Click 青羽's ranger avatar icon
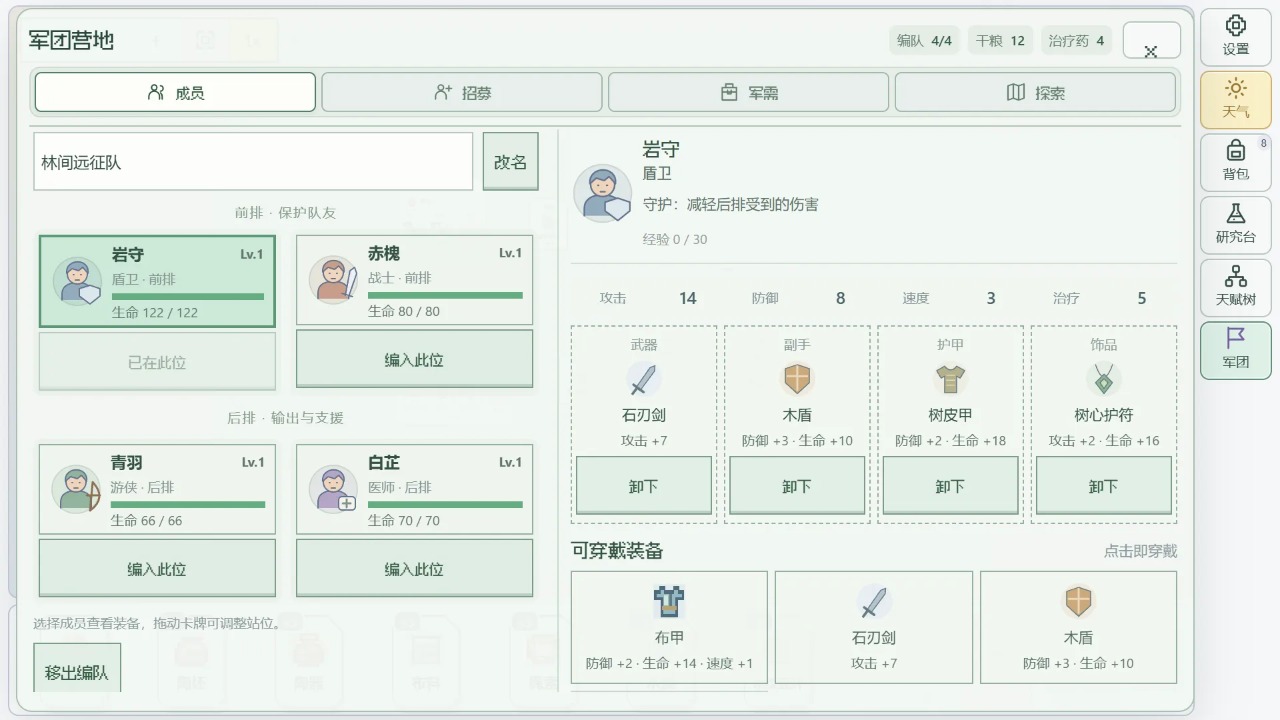This screenshot has width=1280, height=720. click(76, 489)
